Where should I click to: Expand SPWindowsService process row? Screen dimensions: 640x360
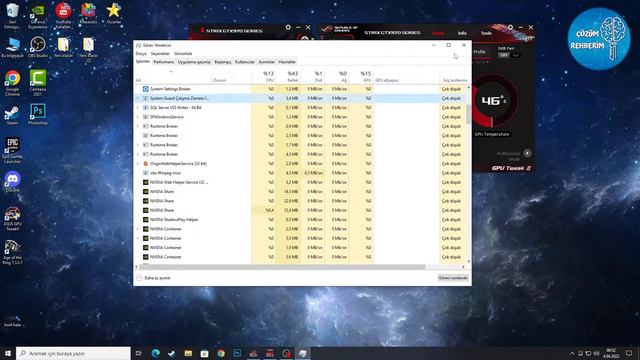[x=138, y=117]
